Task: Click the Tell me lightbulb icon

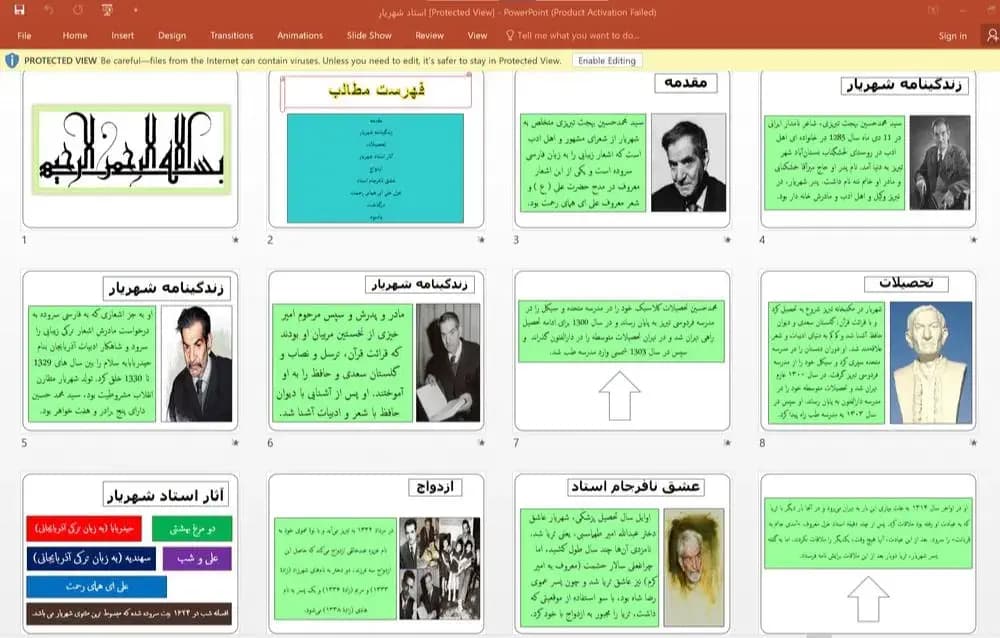Action: point(510,35)
